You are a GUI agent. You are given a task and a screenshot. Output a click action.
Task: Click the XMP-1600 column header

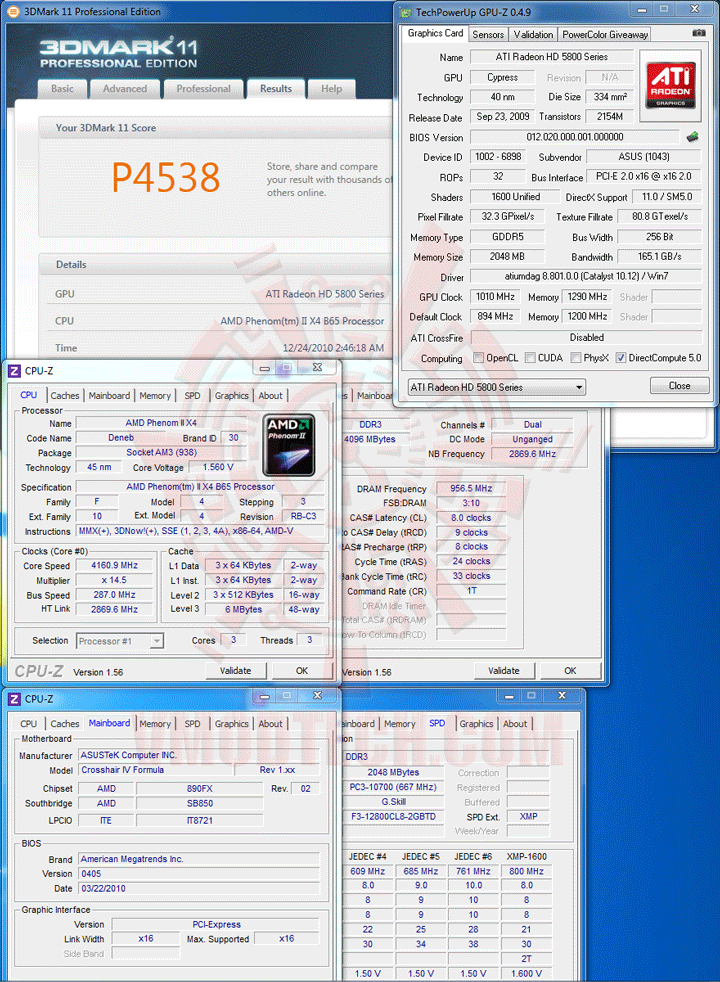tap(527, 857)
